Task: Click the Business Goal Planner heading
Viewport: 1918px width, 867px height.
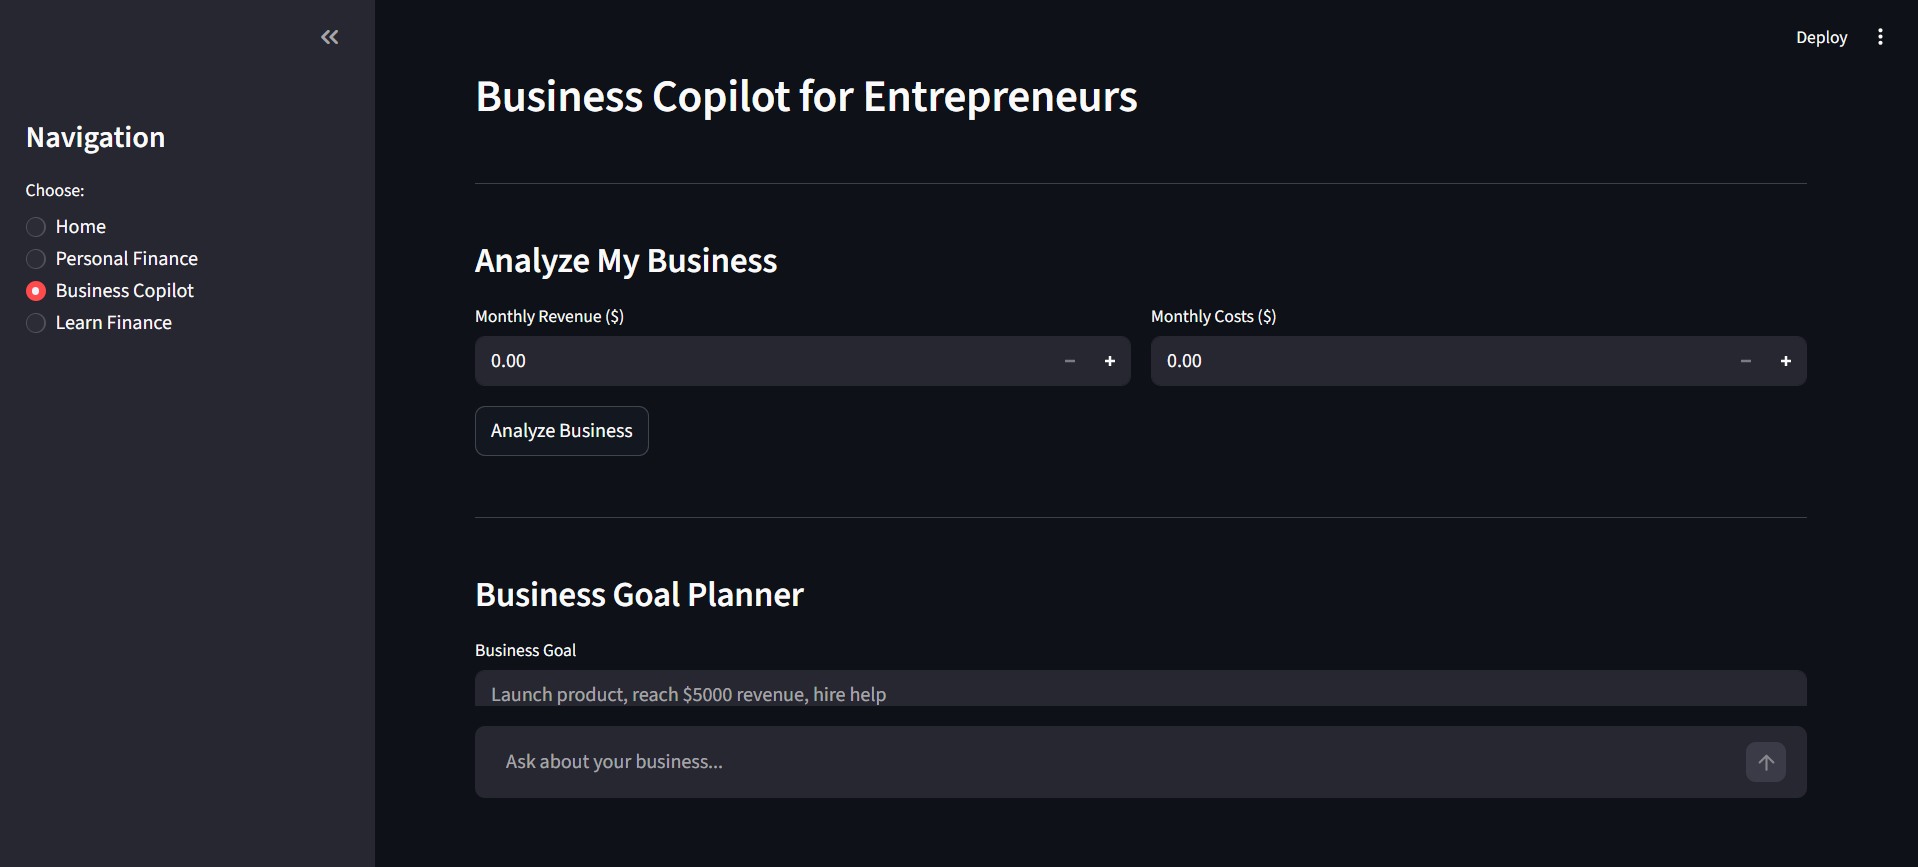Action: pyautogui.click(x=639, y=595)
